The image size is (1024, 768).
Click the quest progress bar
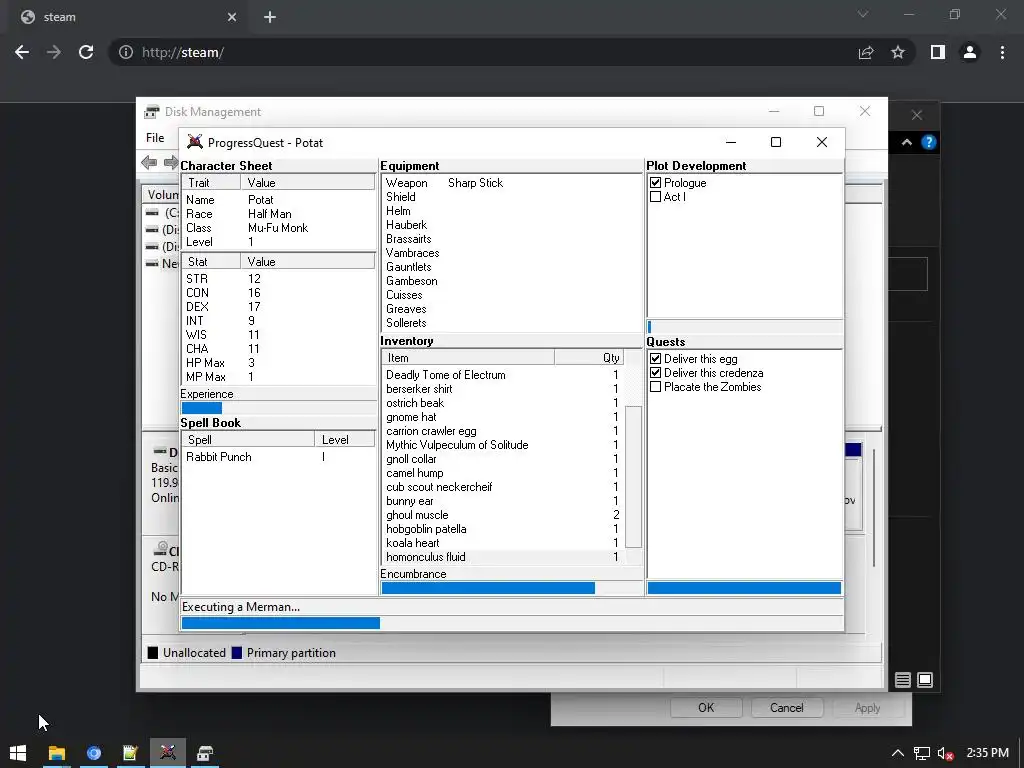coord(744,588)
